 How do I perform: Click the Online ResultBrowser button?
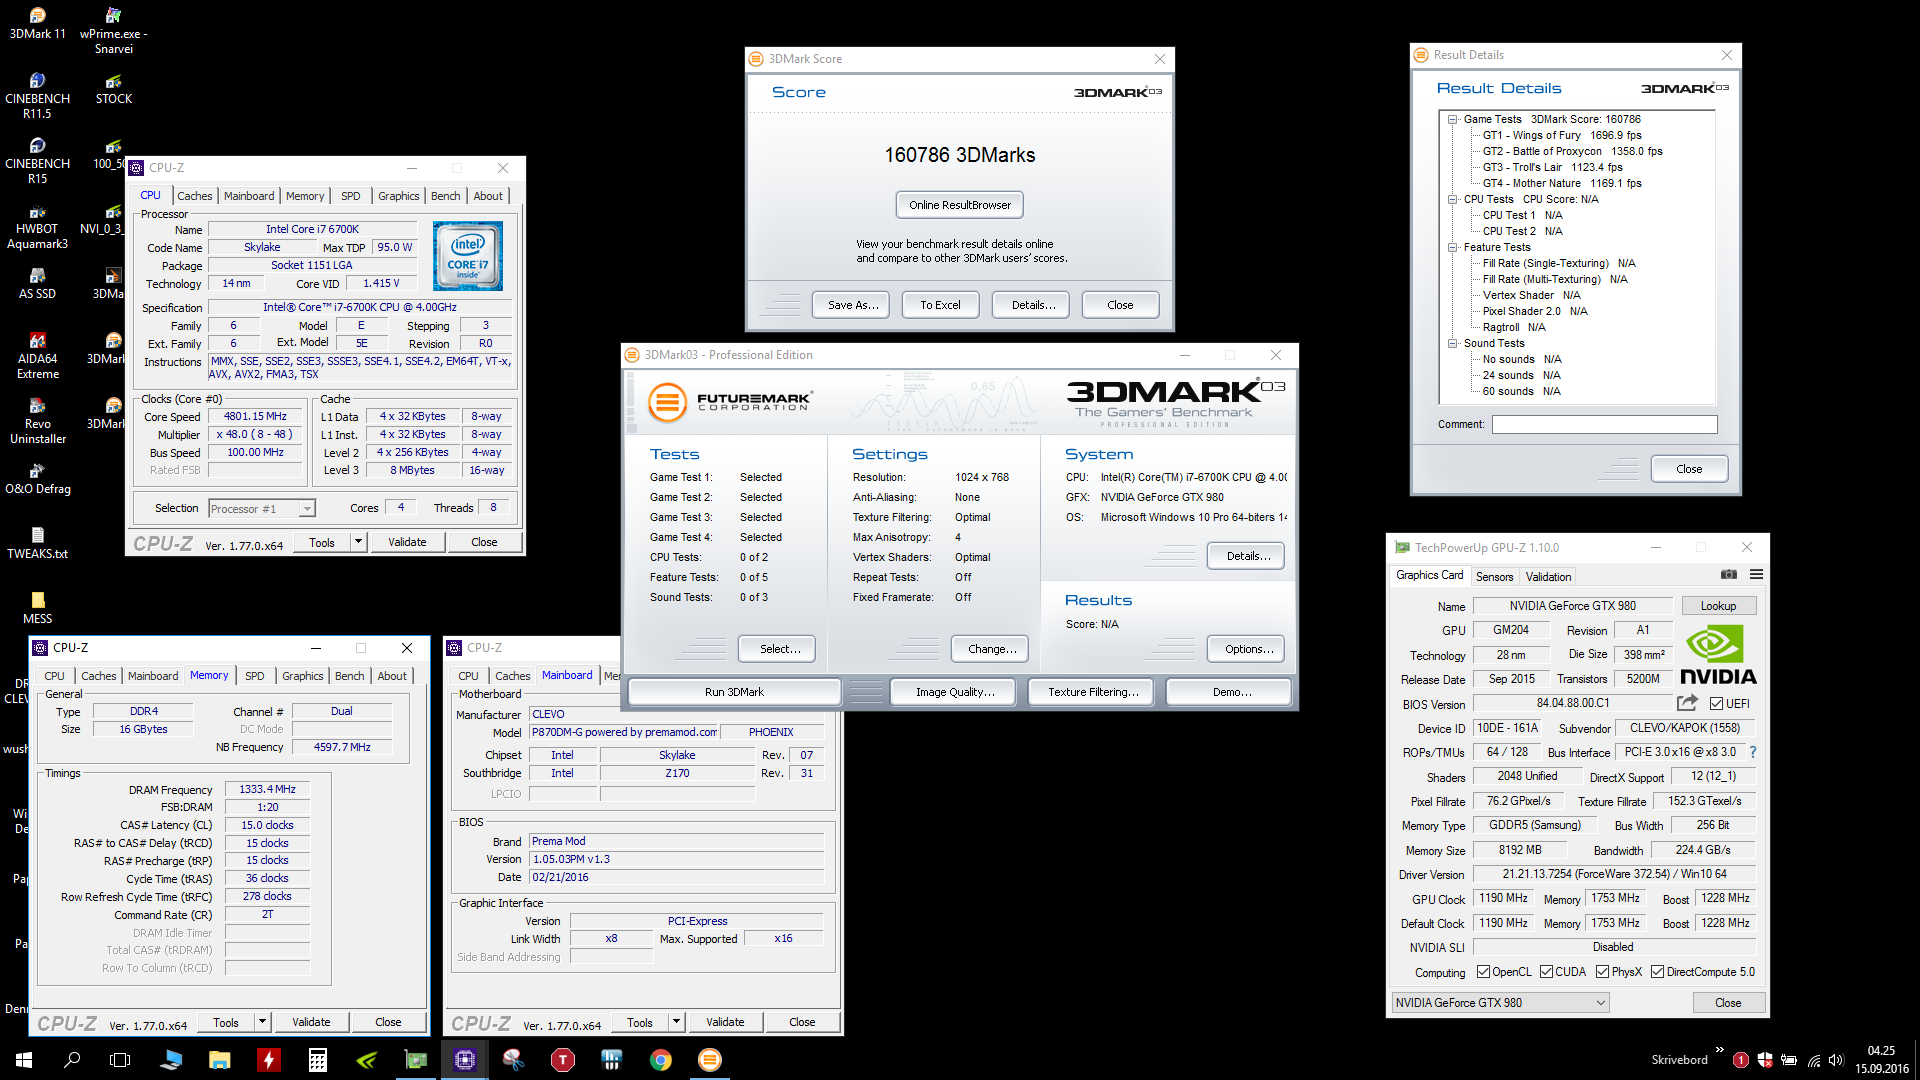click(960, 205)
